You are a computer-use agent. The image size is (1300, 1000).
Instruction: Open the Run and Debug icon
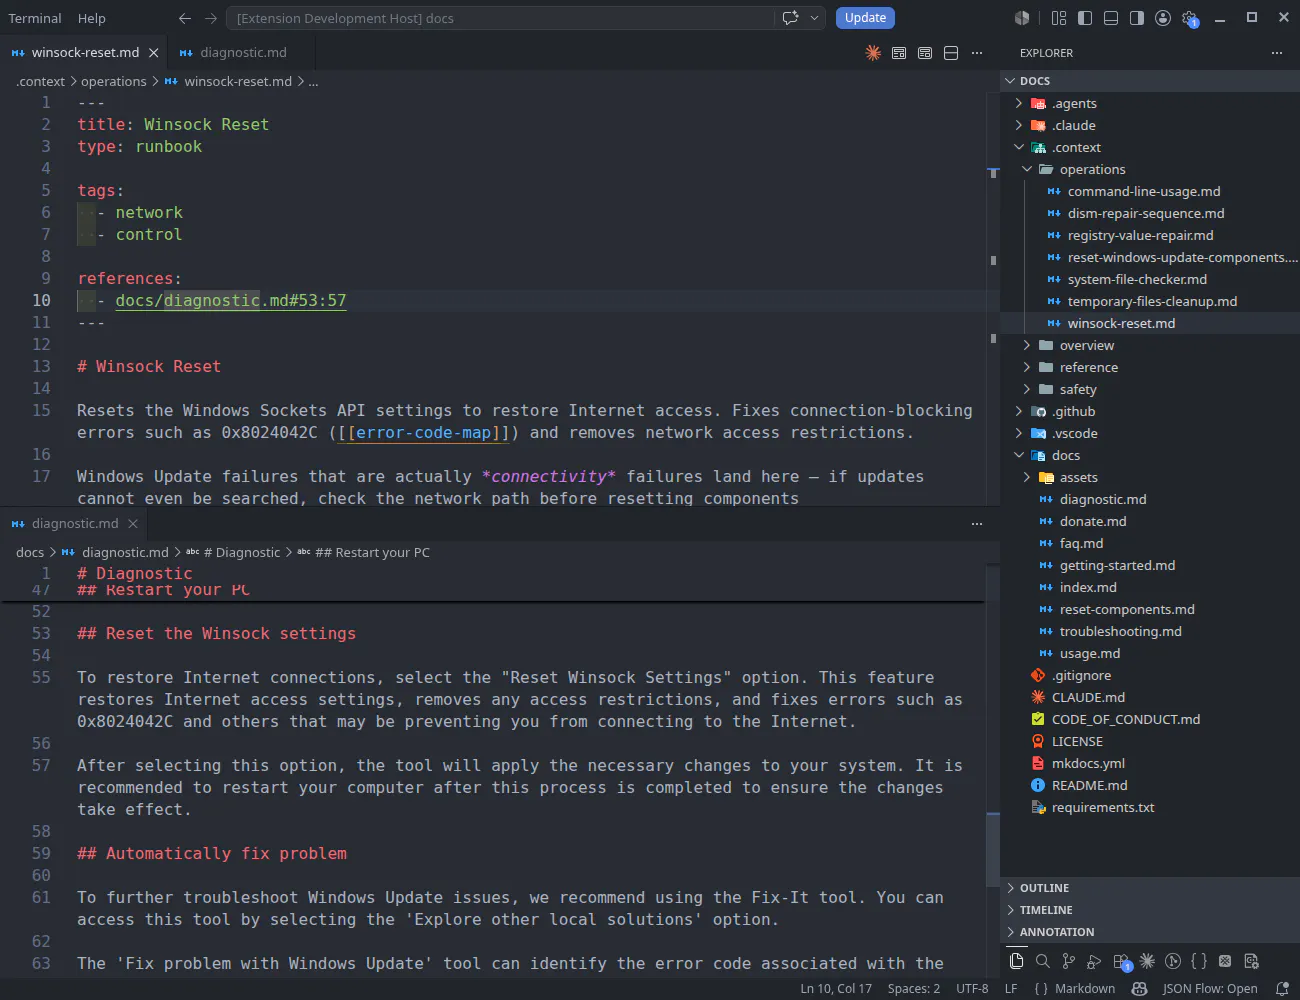click(1094, 961)
